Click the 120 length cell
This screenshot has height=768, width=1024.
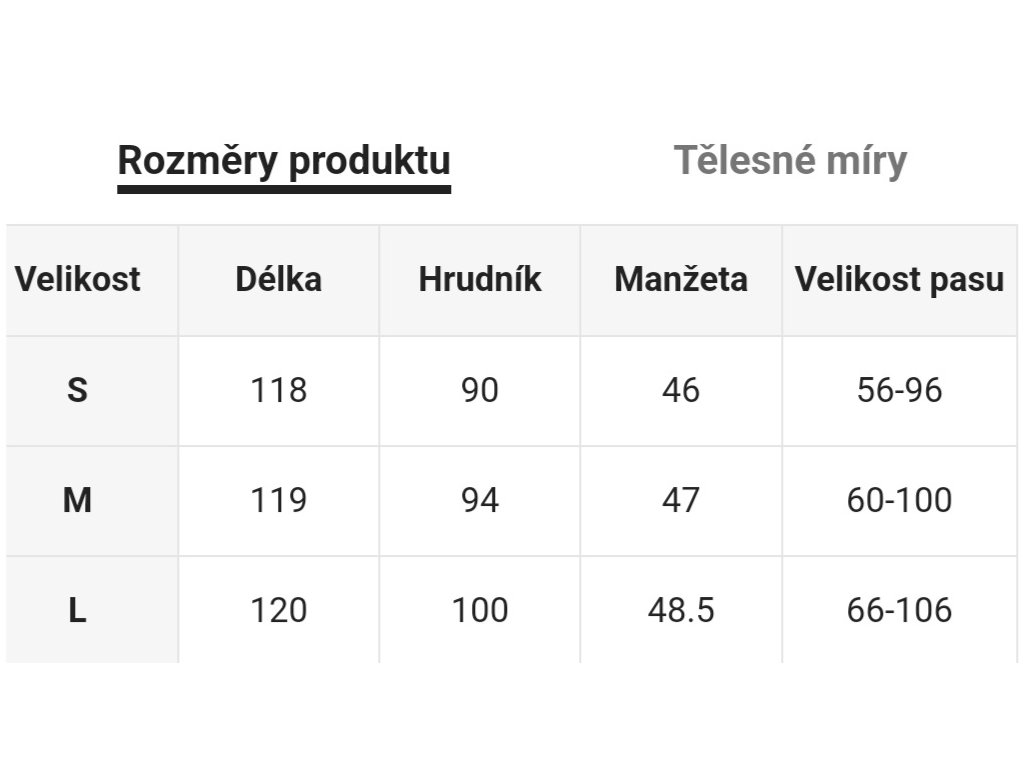[279, 611]
